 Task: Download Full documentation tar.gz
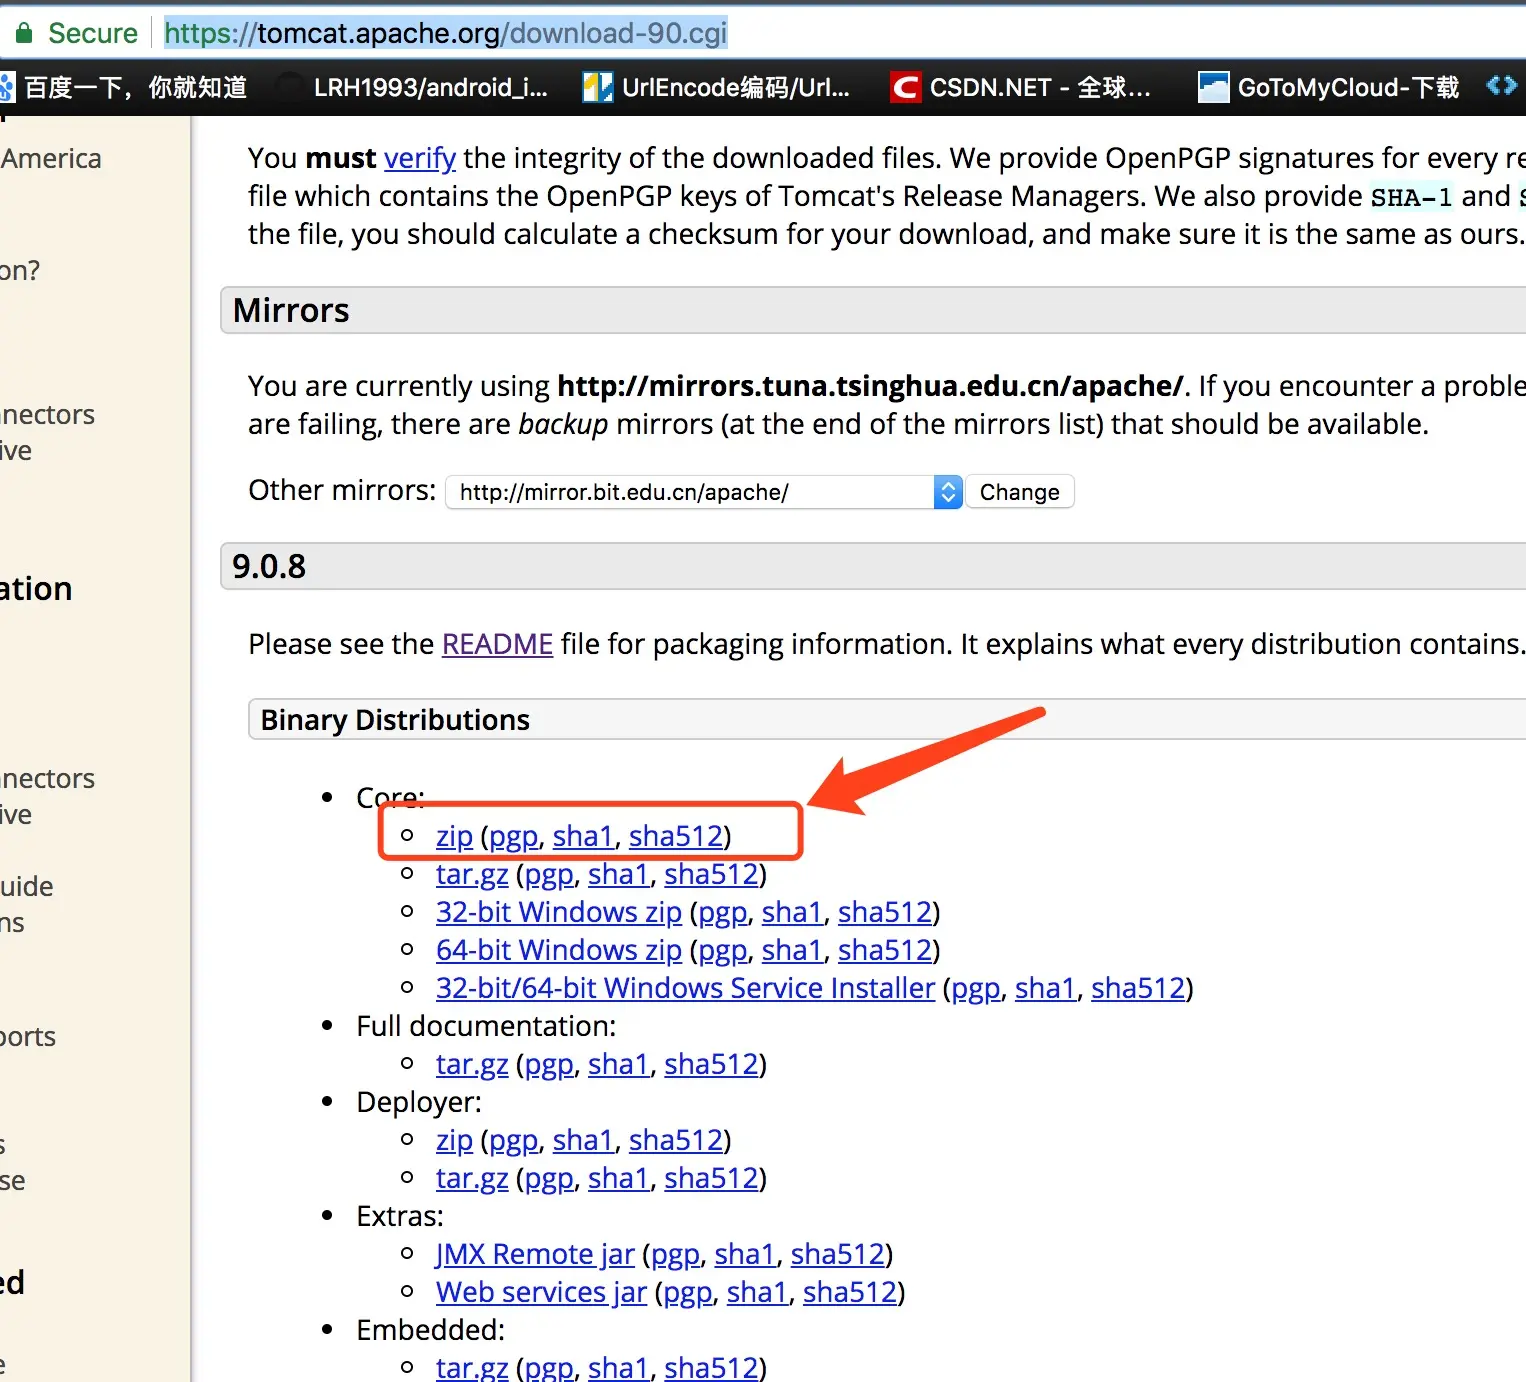coord(472,1064)
